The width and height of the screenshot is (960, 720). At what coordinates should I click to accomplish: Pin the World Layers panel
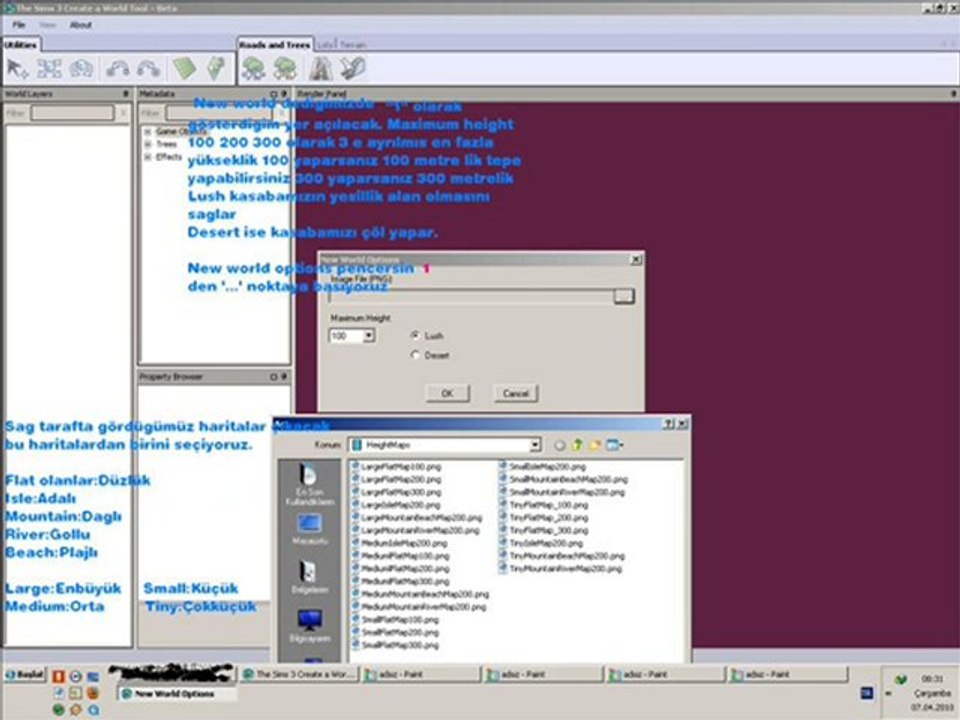tap(126, 94)
